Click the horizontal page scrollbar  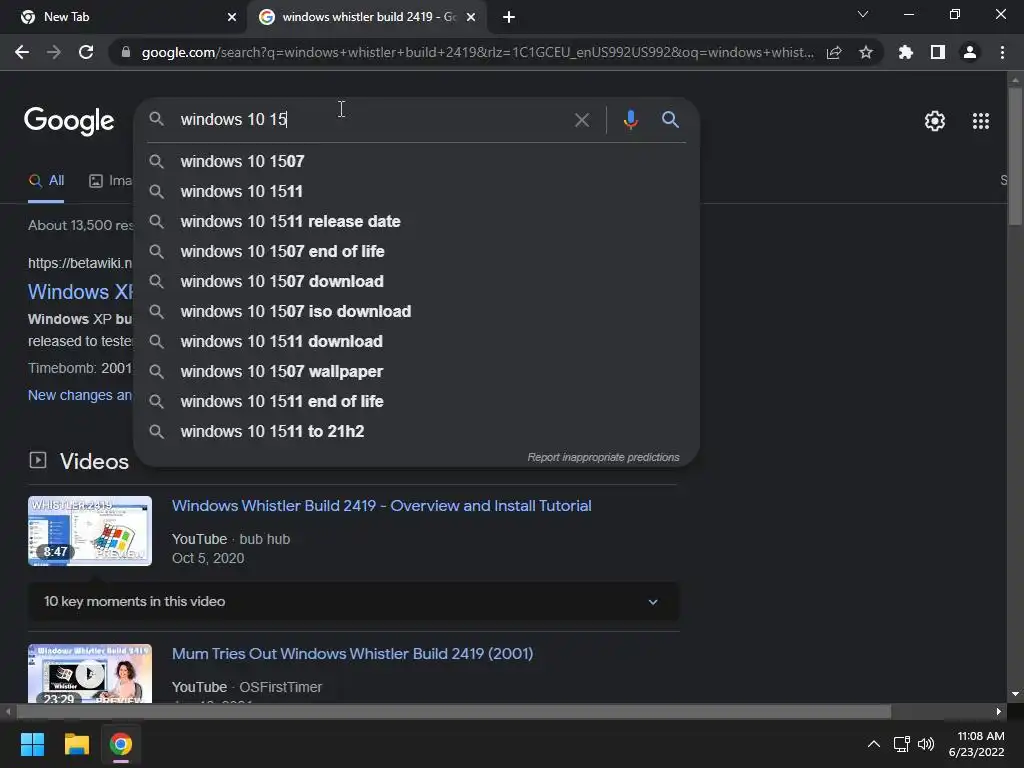[454, 712]
